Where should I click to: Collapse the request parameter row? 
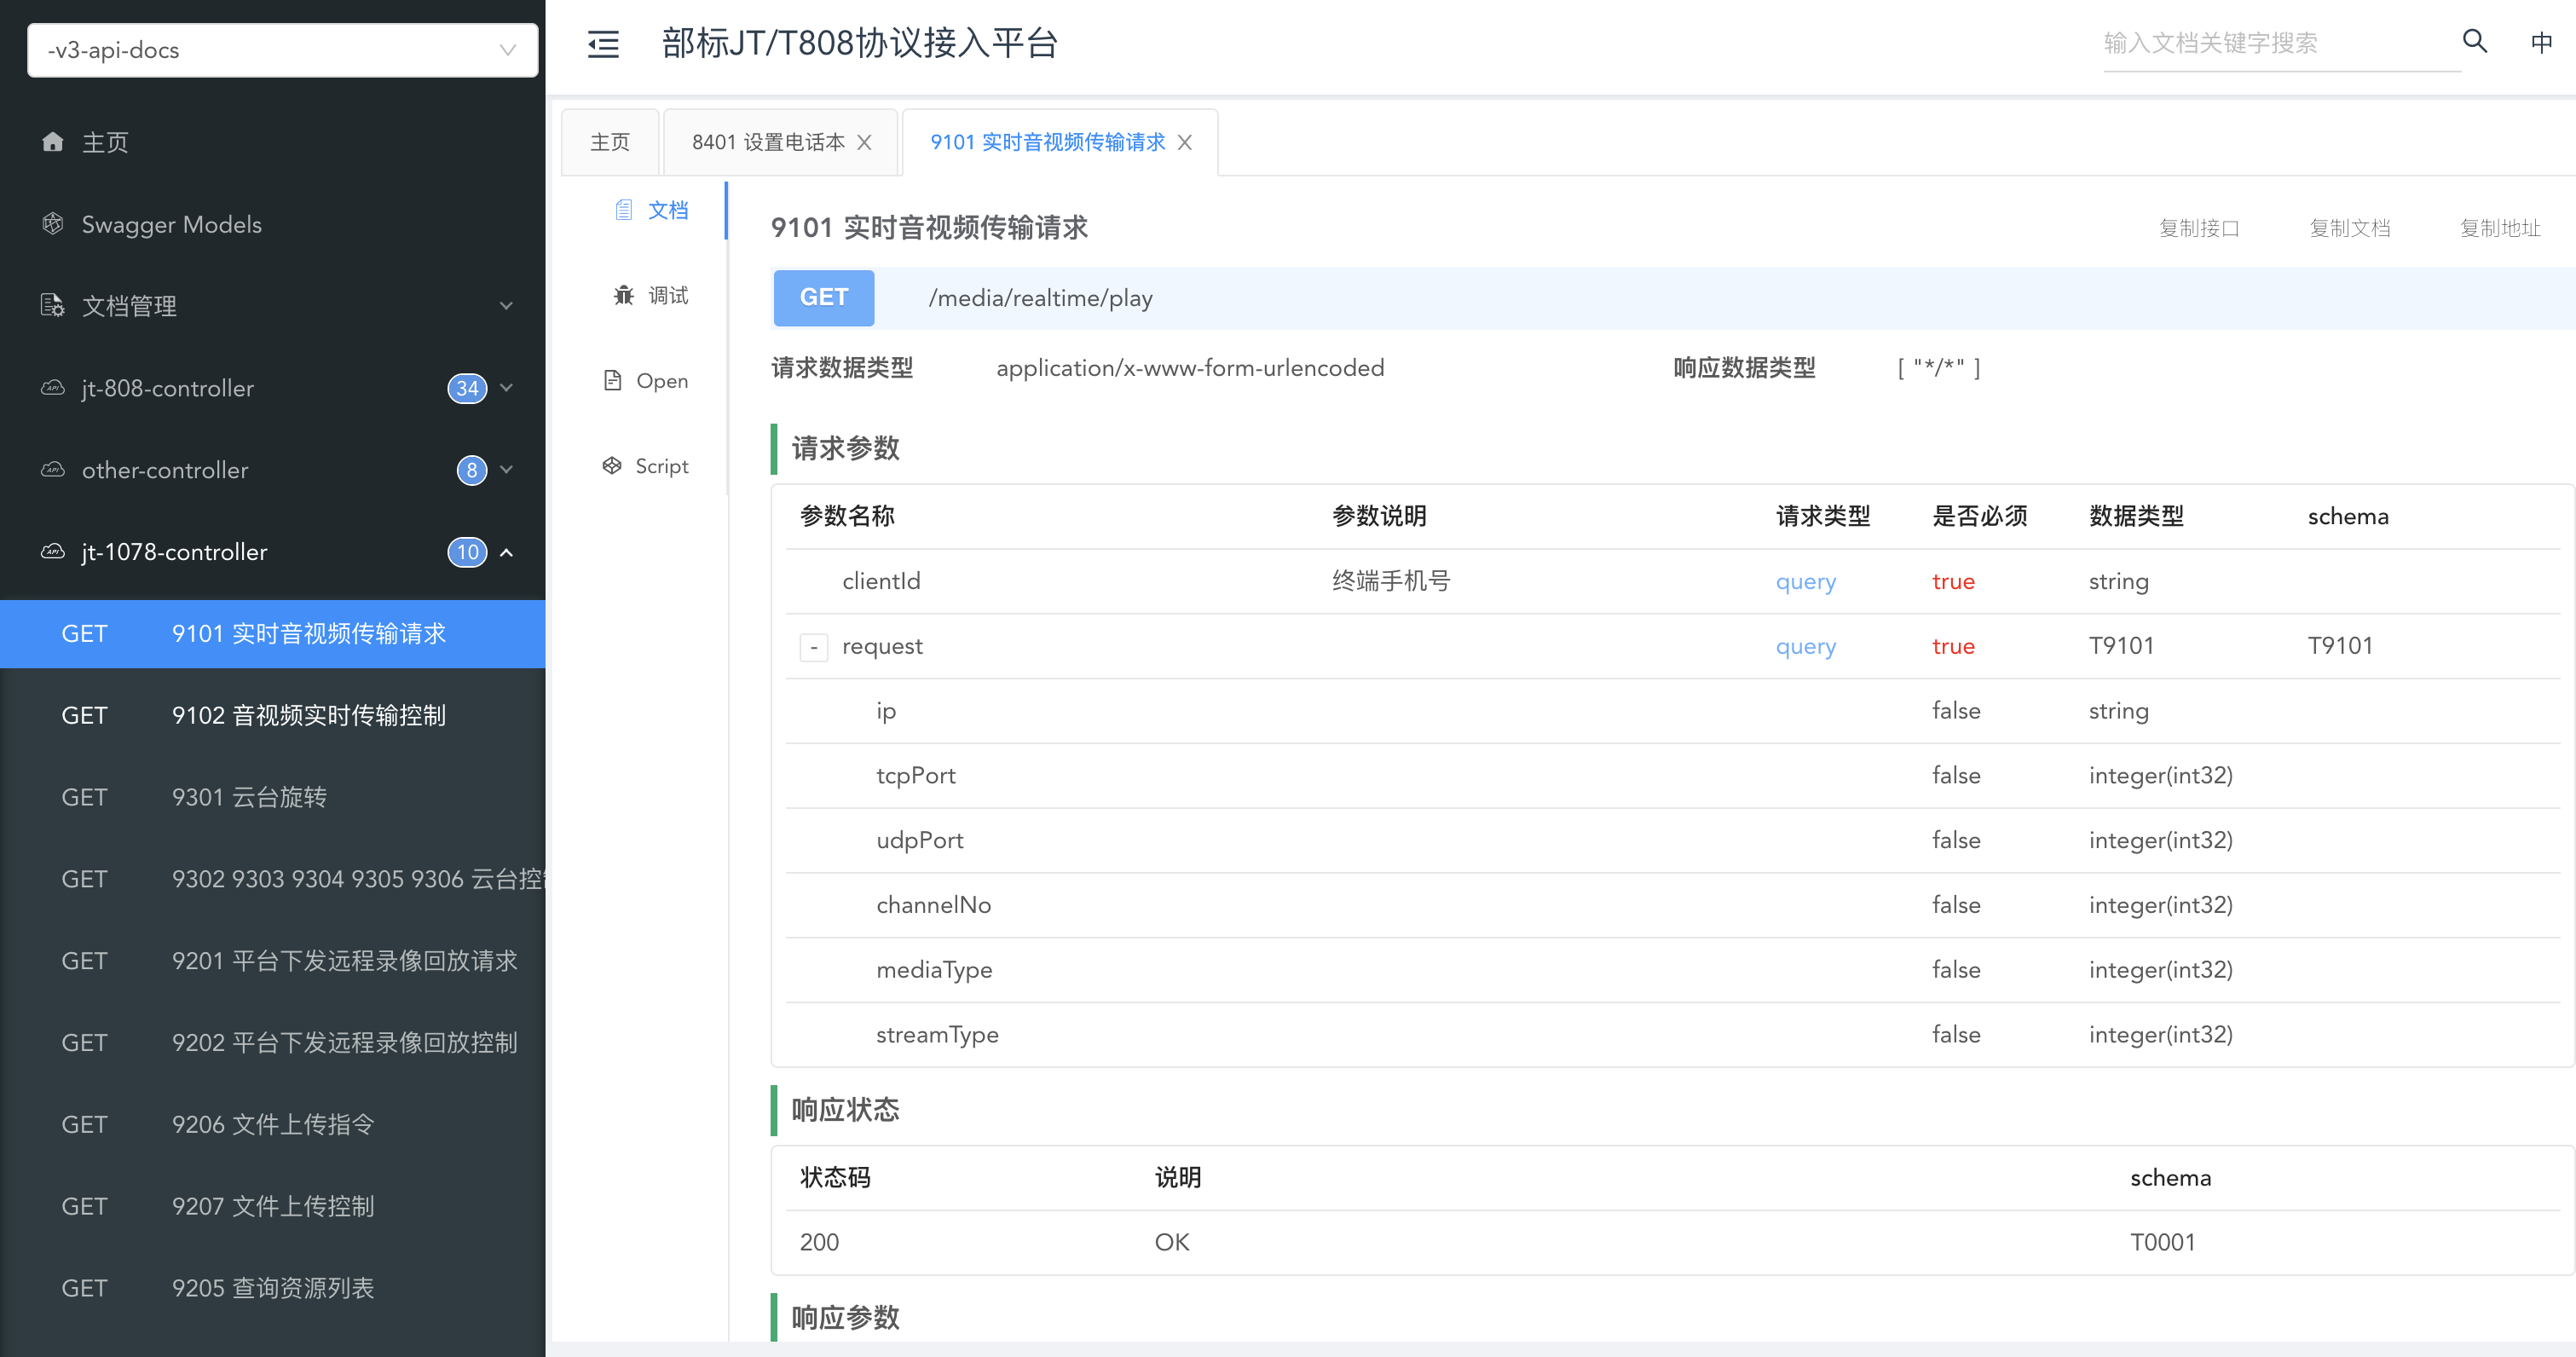[814, 647]
